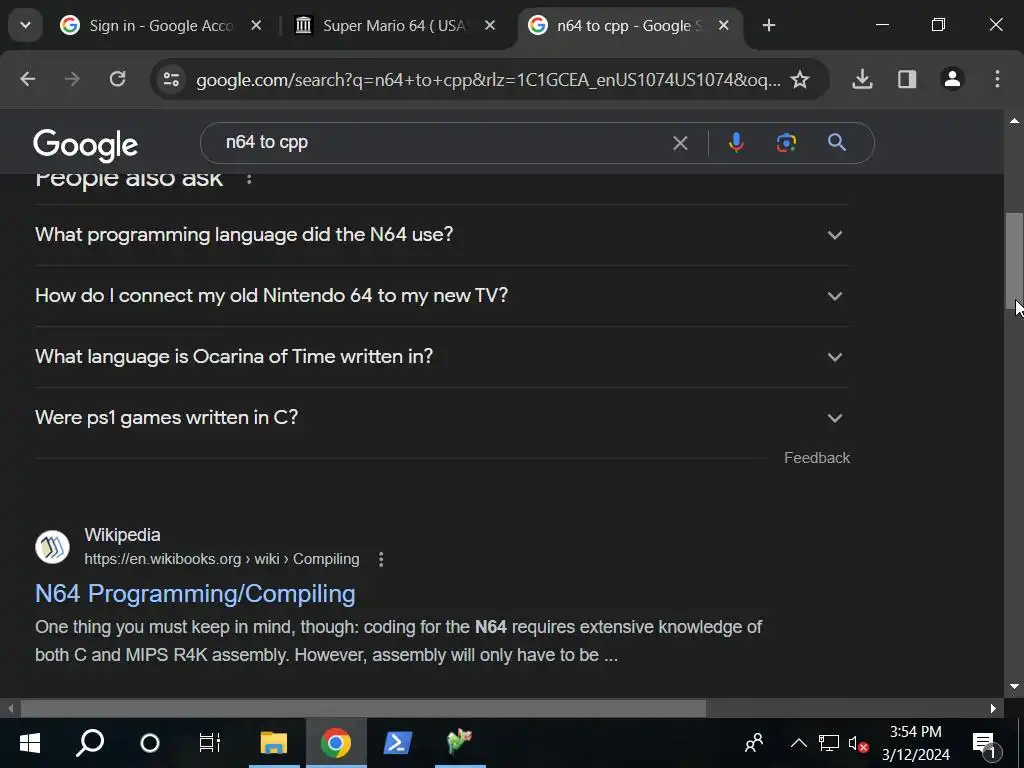This screenshot has height=768, width=1024.
Task: Open the Chrome profile menu
Action: click(952, 79)
